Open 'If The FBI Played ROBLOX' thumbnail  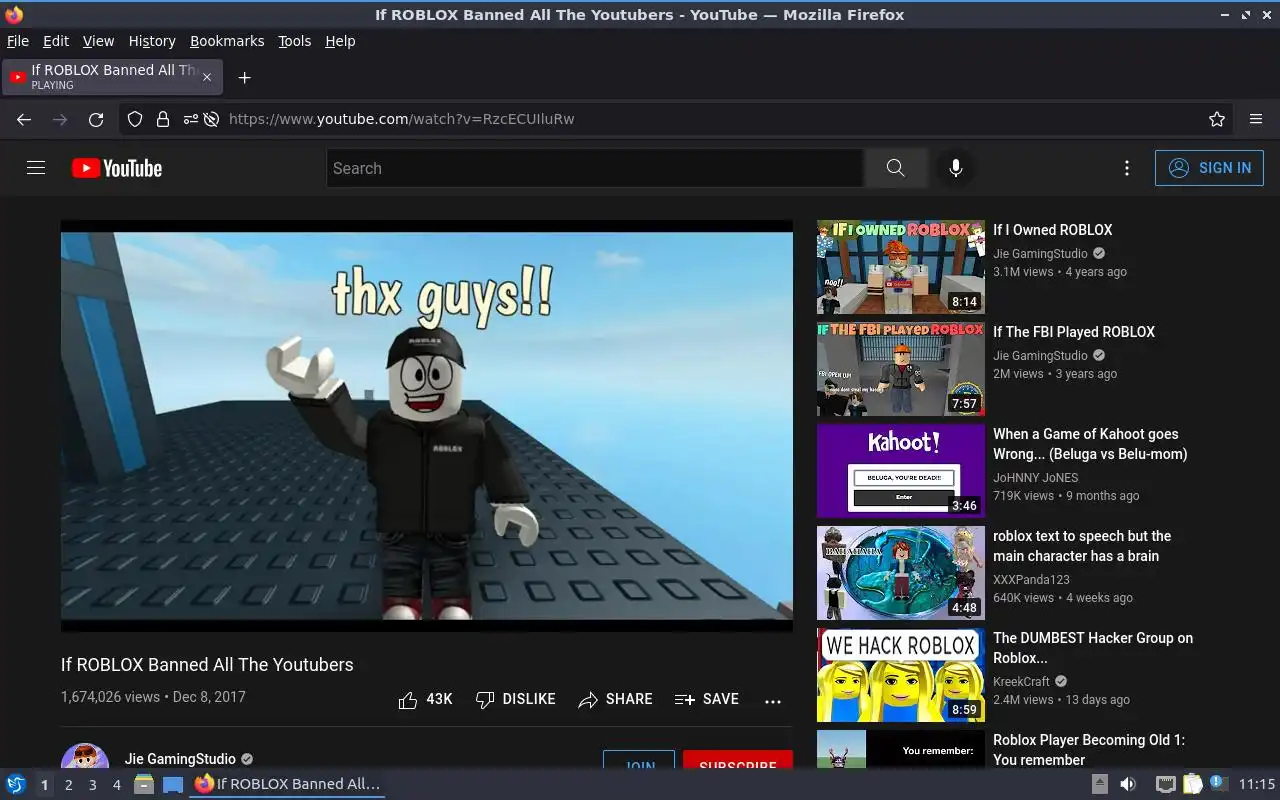tap(901, 369)
